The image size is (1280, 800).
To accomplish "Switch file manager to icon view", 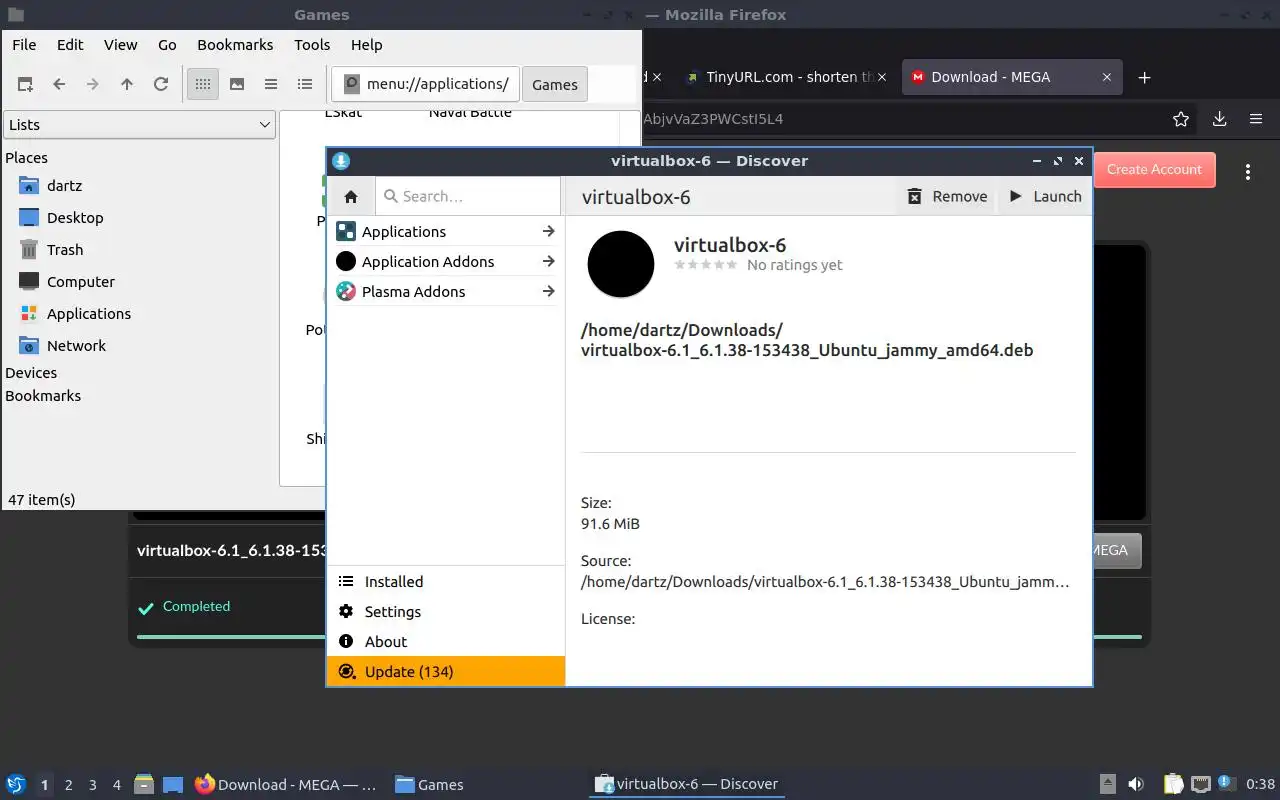I will coord(203,84).
